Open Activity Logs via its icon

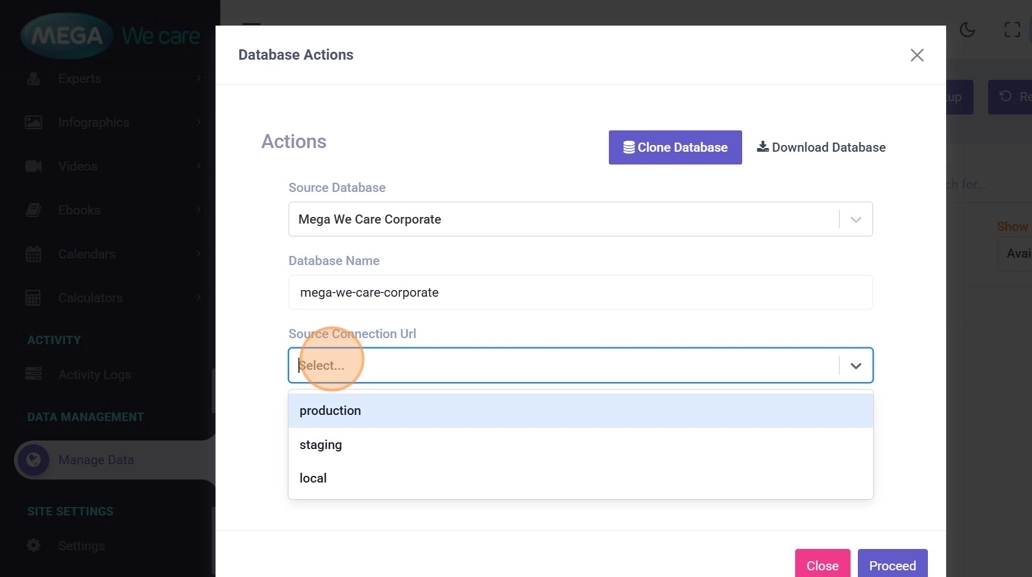pos(34,374)
